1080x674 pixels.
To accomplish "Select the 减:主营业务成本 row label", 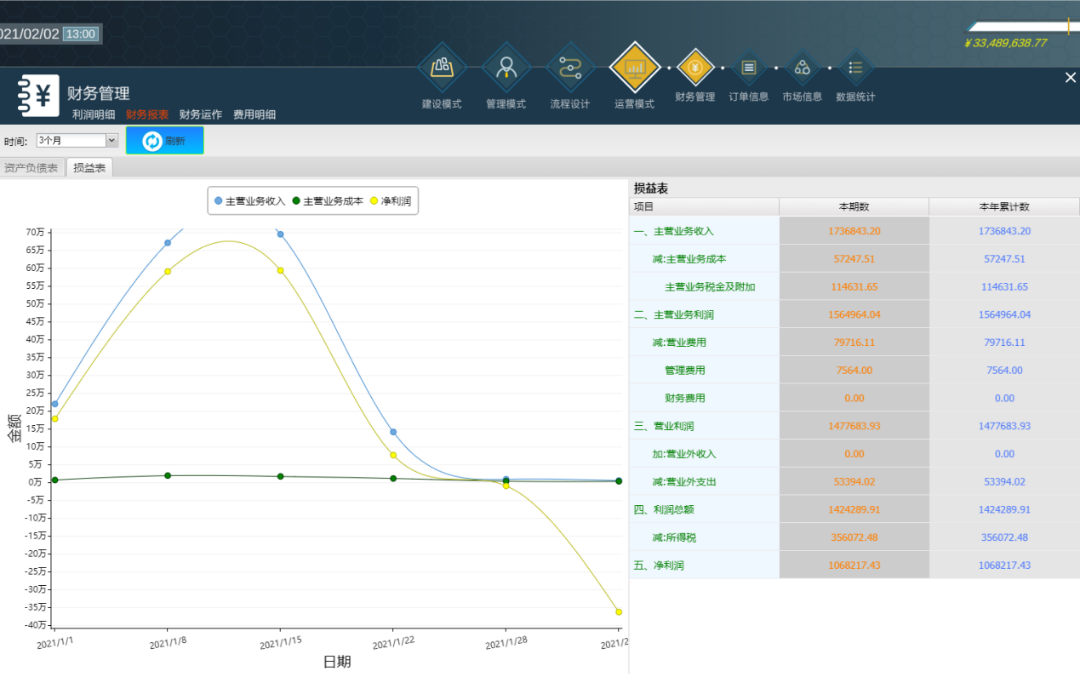I will (x=689, y=259).
